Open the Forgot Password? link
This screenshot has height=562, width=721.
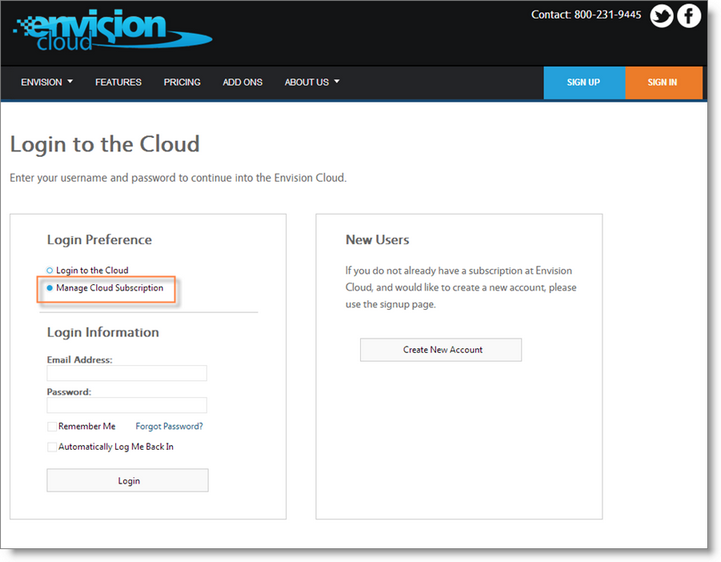169,426
